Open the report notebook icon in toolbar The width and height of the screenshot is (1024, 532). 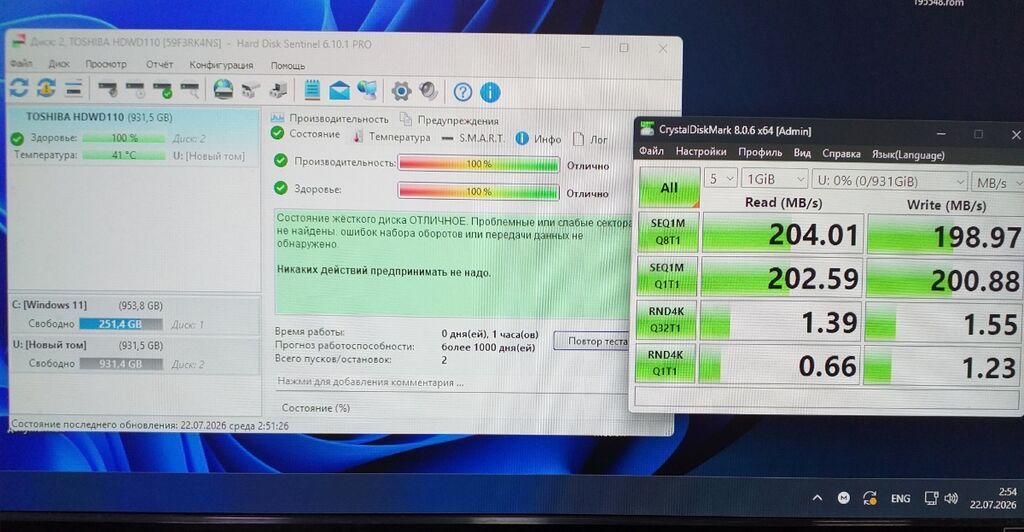point(312,90)
